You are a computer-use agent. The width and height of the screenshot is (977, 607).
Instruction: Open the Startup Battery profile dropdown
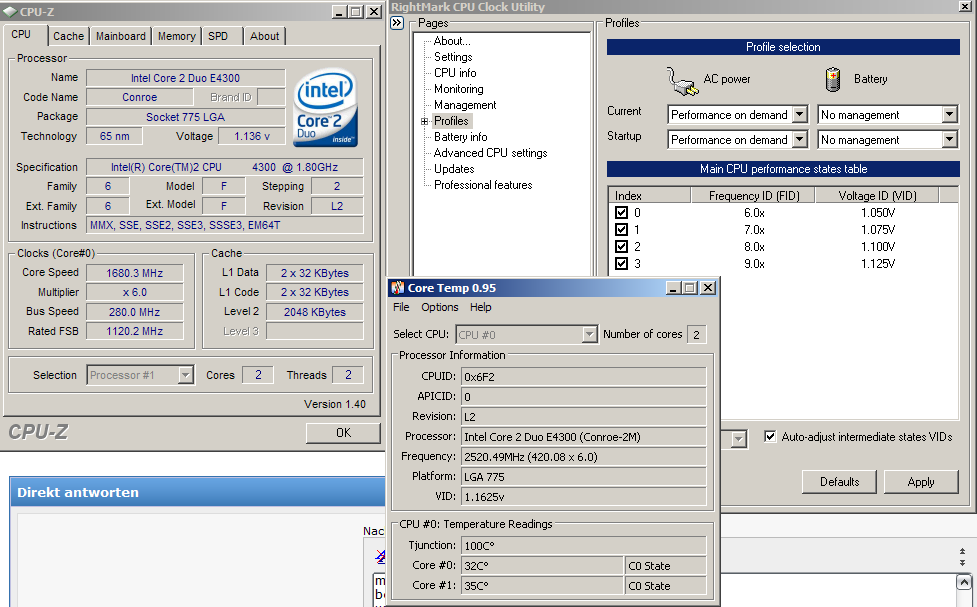coord(949,140)
